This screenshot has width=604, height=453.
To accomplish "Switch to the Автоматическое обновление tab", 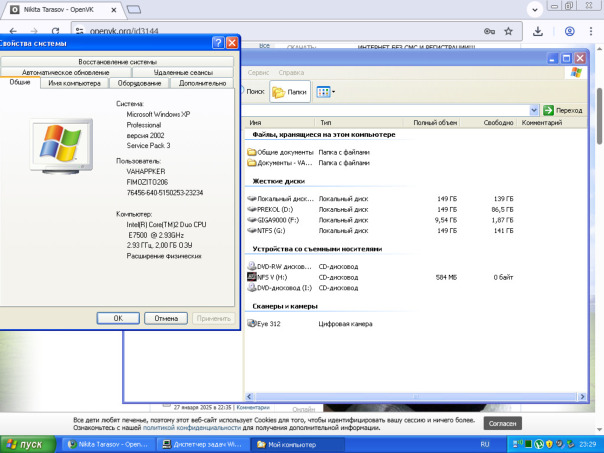I will (65, 72).
